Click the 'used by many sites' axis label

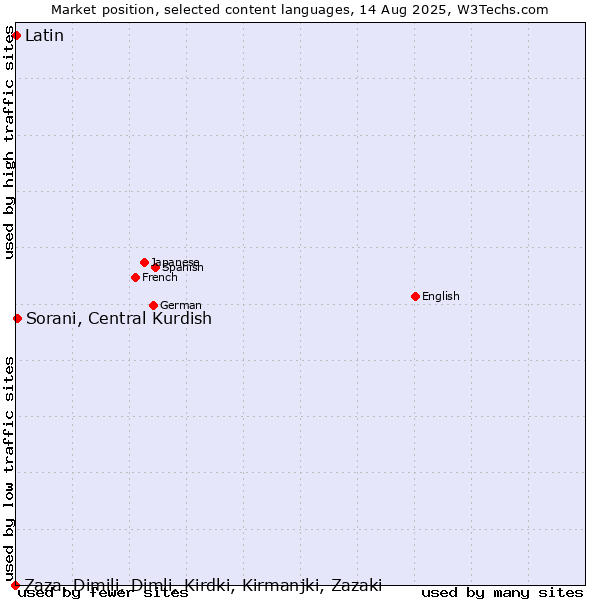502,593
